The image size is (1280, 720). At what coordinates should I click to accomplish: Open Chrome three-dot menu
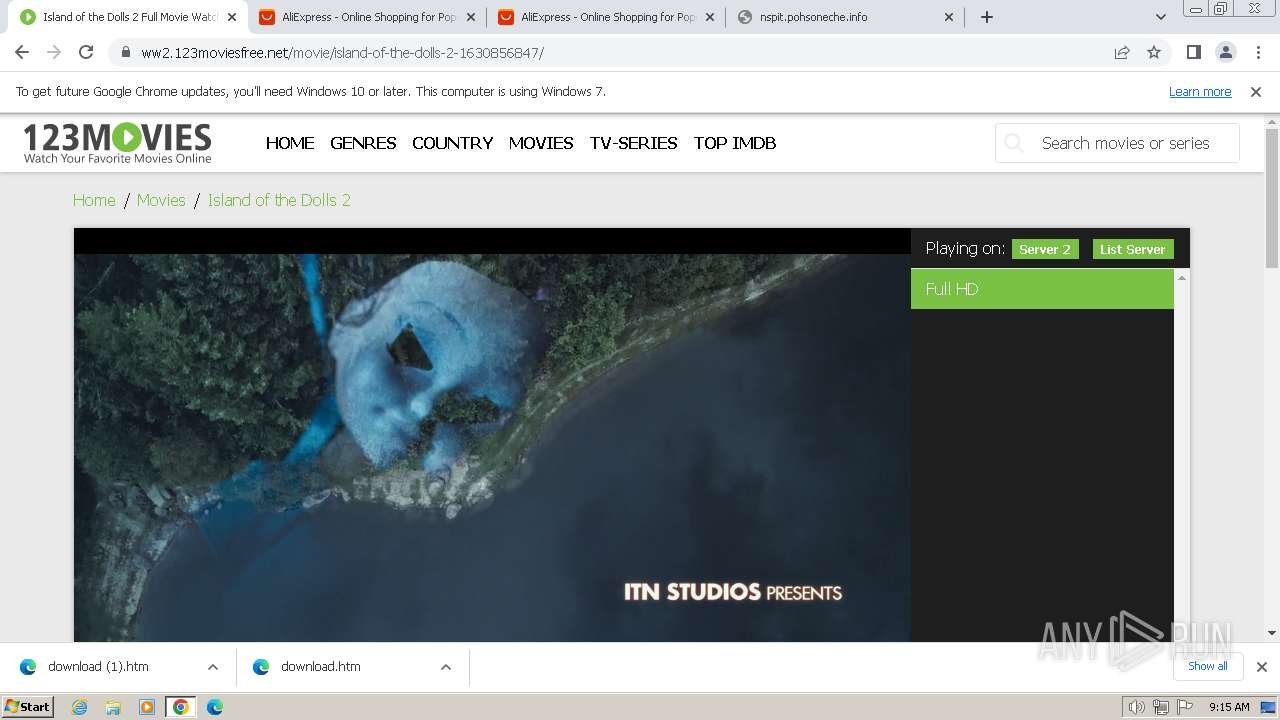[x=1257, y=52]
